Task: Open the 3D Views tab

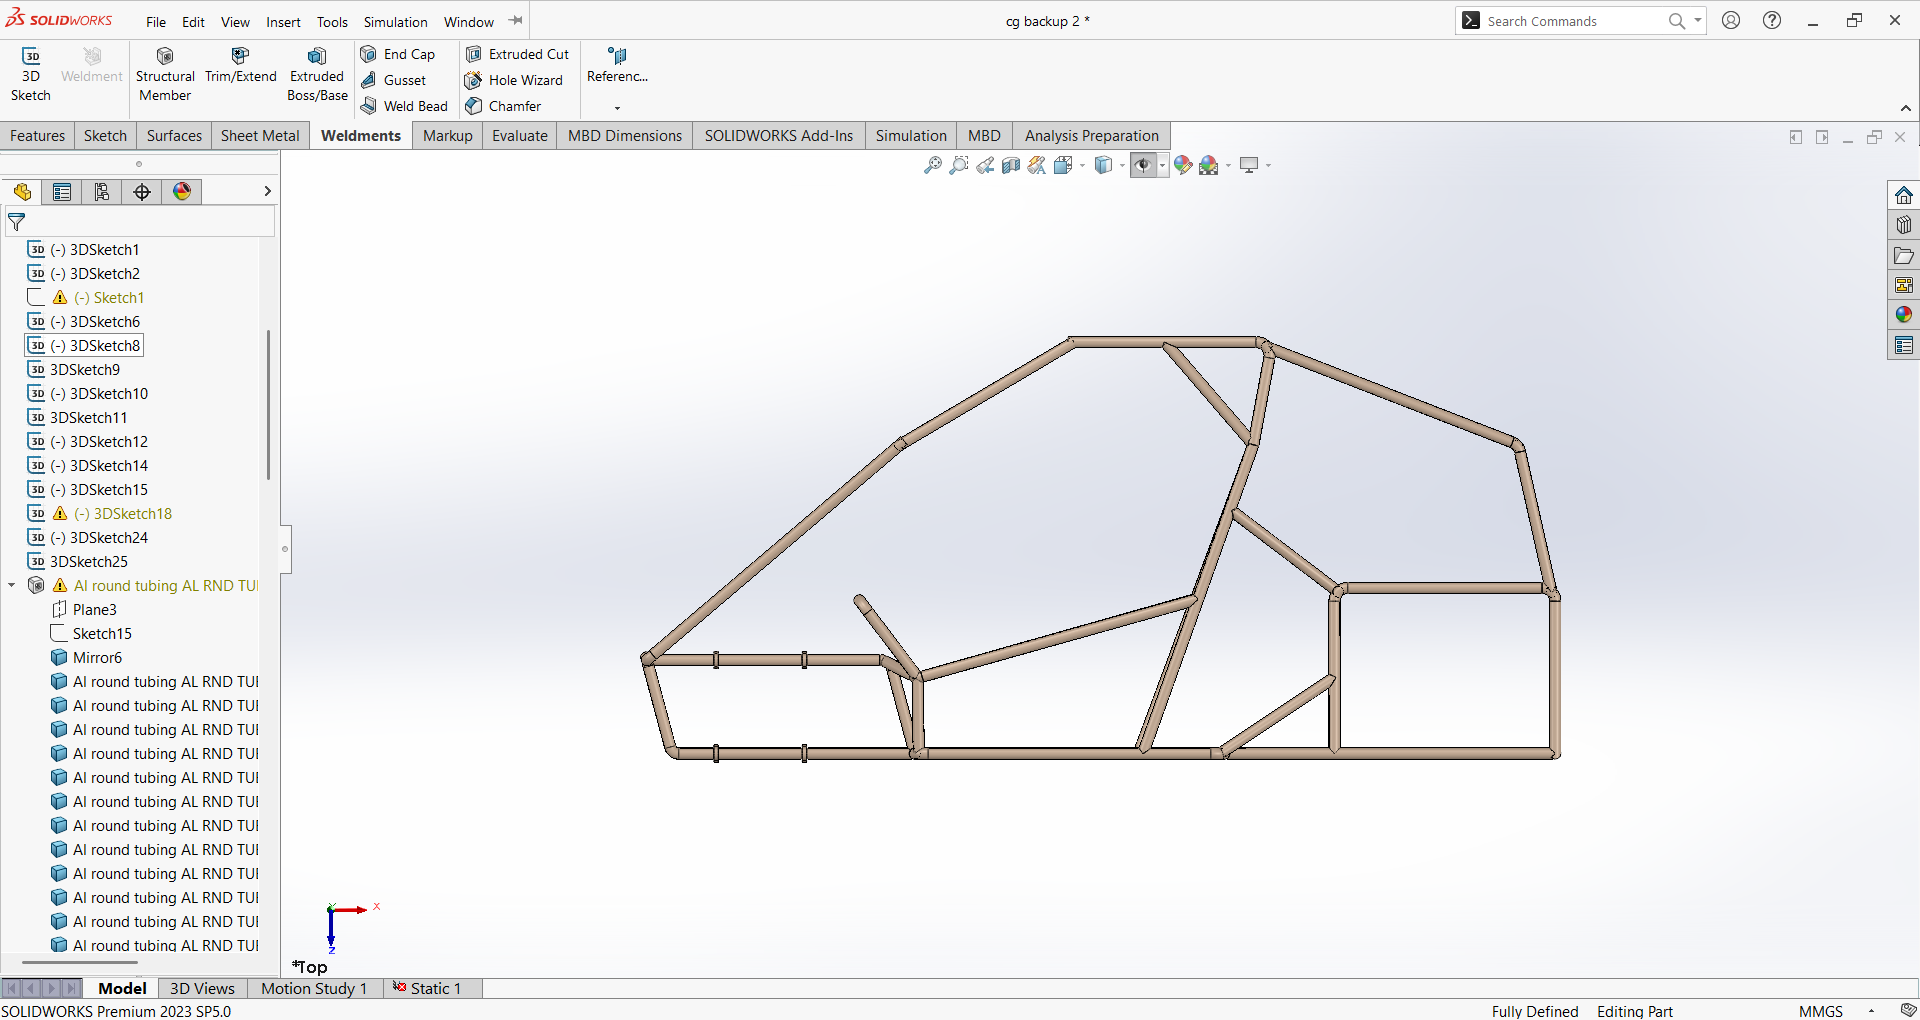Action: coord(202,988)
